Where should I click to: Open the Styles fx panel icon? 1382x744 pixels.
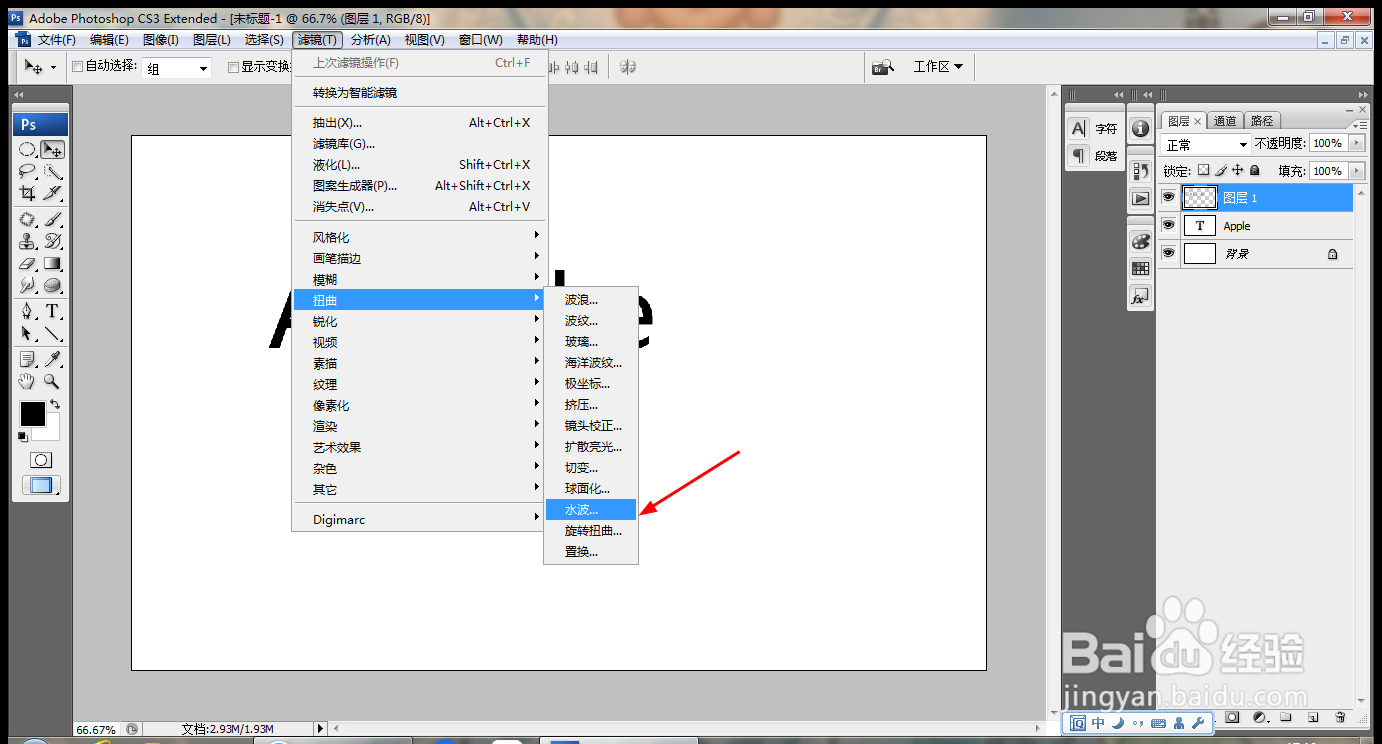(x=1140, y=297)
